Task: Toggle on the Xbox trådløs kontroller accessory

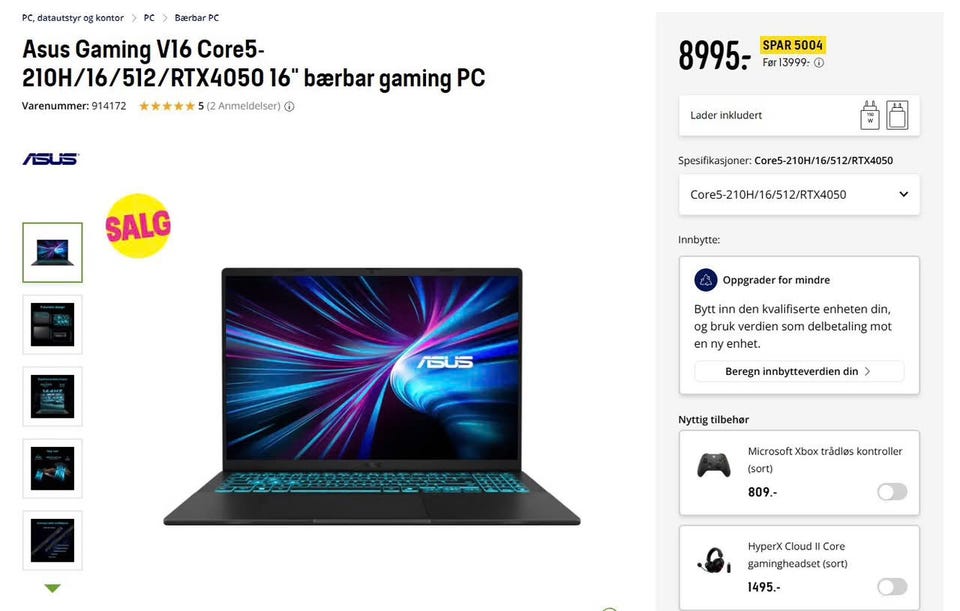Action: coord(892,492)
